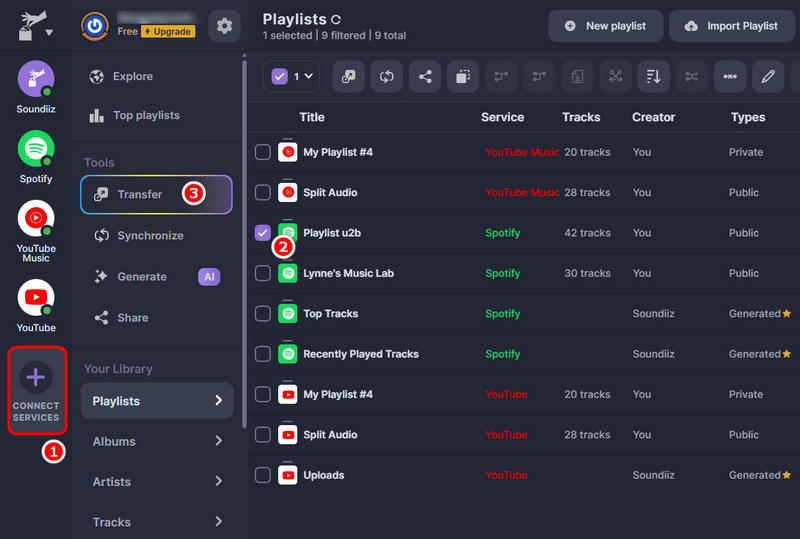Click the Import Playlist button
The image size is (800, 539).
732,26
